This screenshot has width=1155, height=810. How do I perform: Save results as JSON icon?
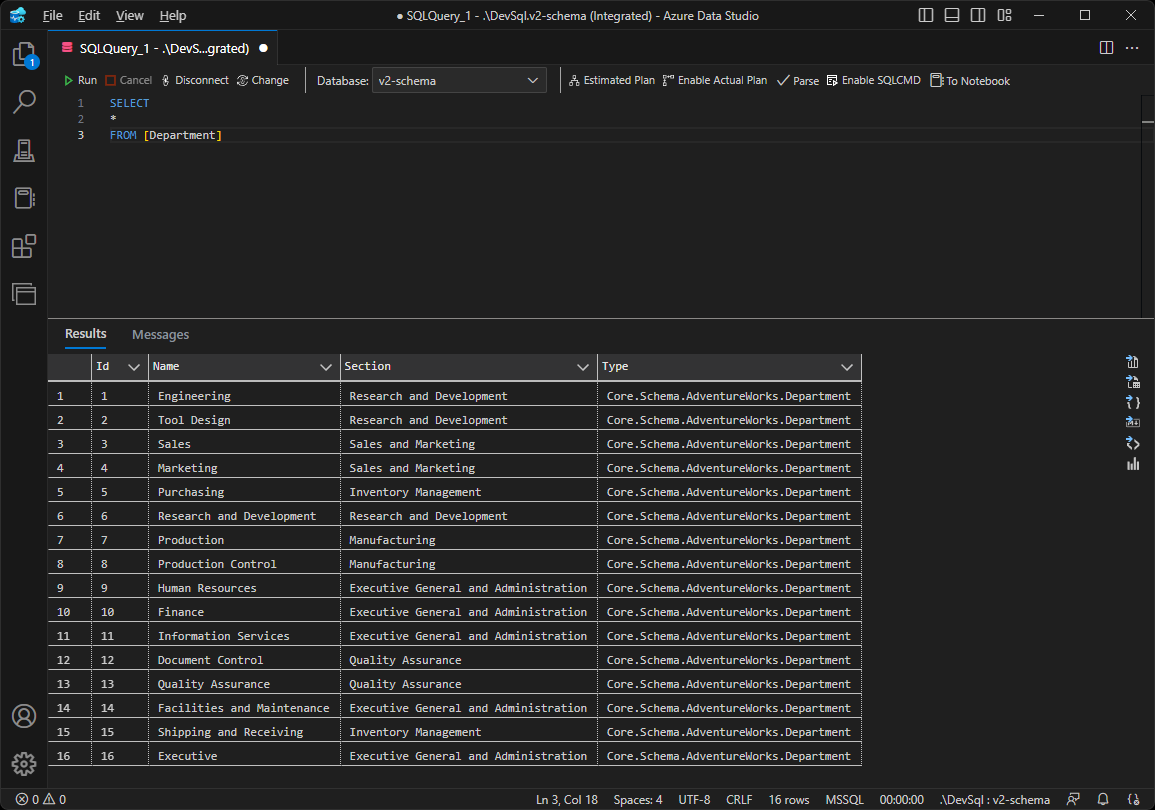pyautogui.click(x=1133, y=402)
